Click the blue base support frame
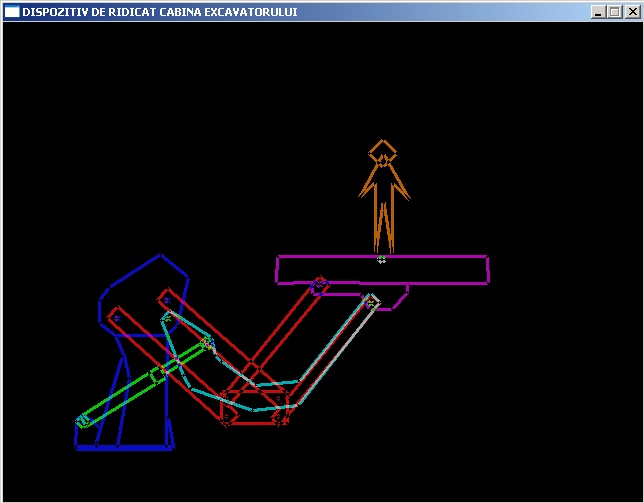Screen dimensions: 644x503 point(131,352)
